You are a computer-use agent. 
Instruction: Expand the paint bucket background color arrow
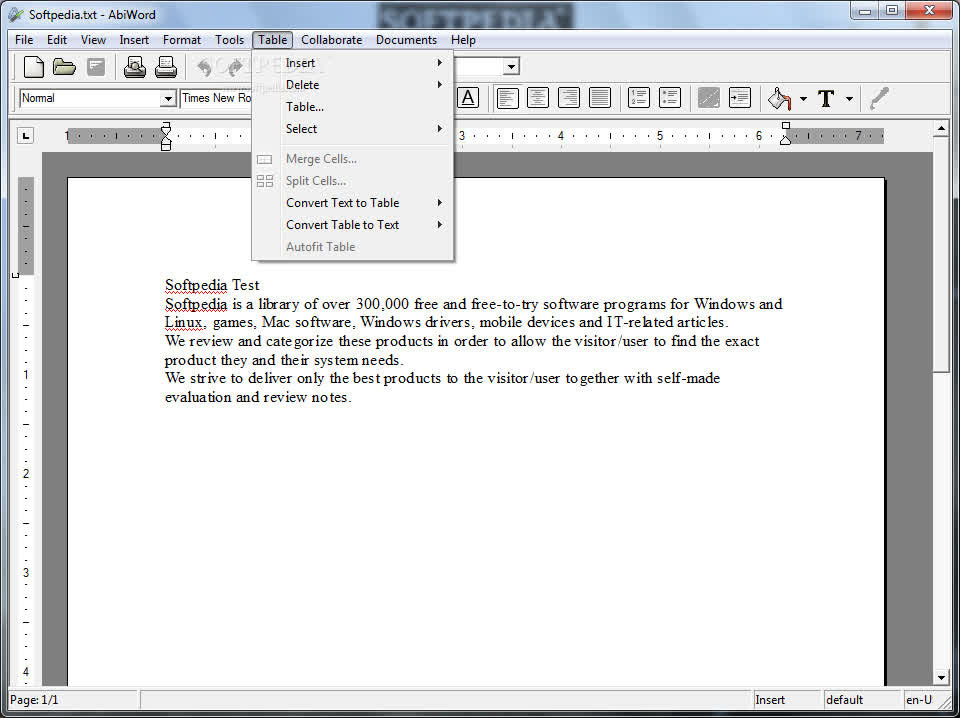point(803,99)
